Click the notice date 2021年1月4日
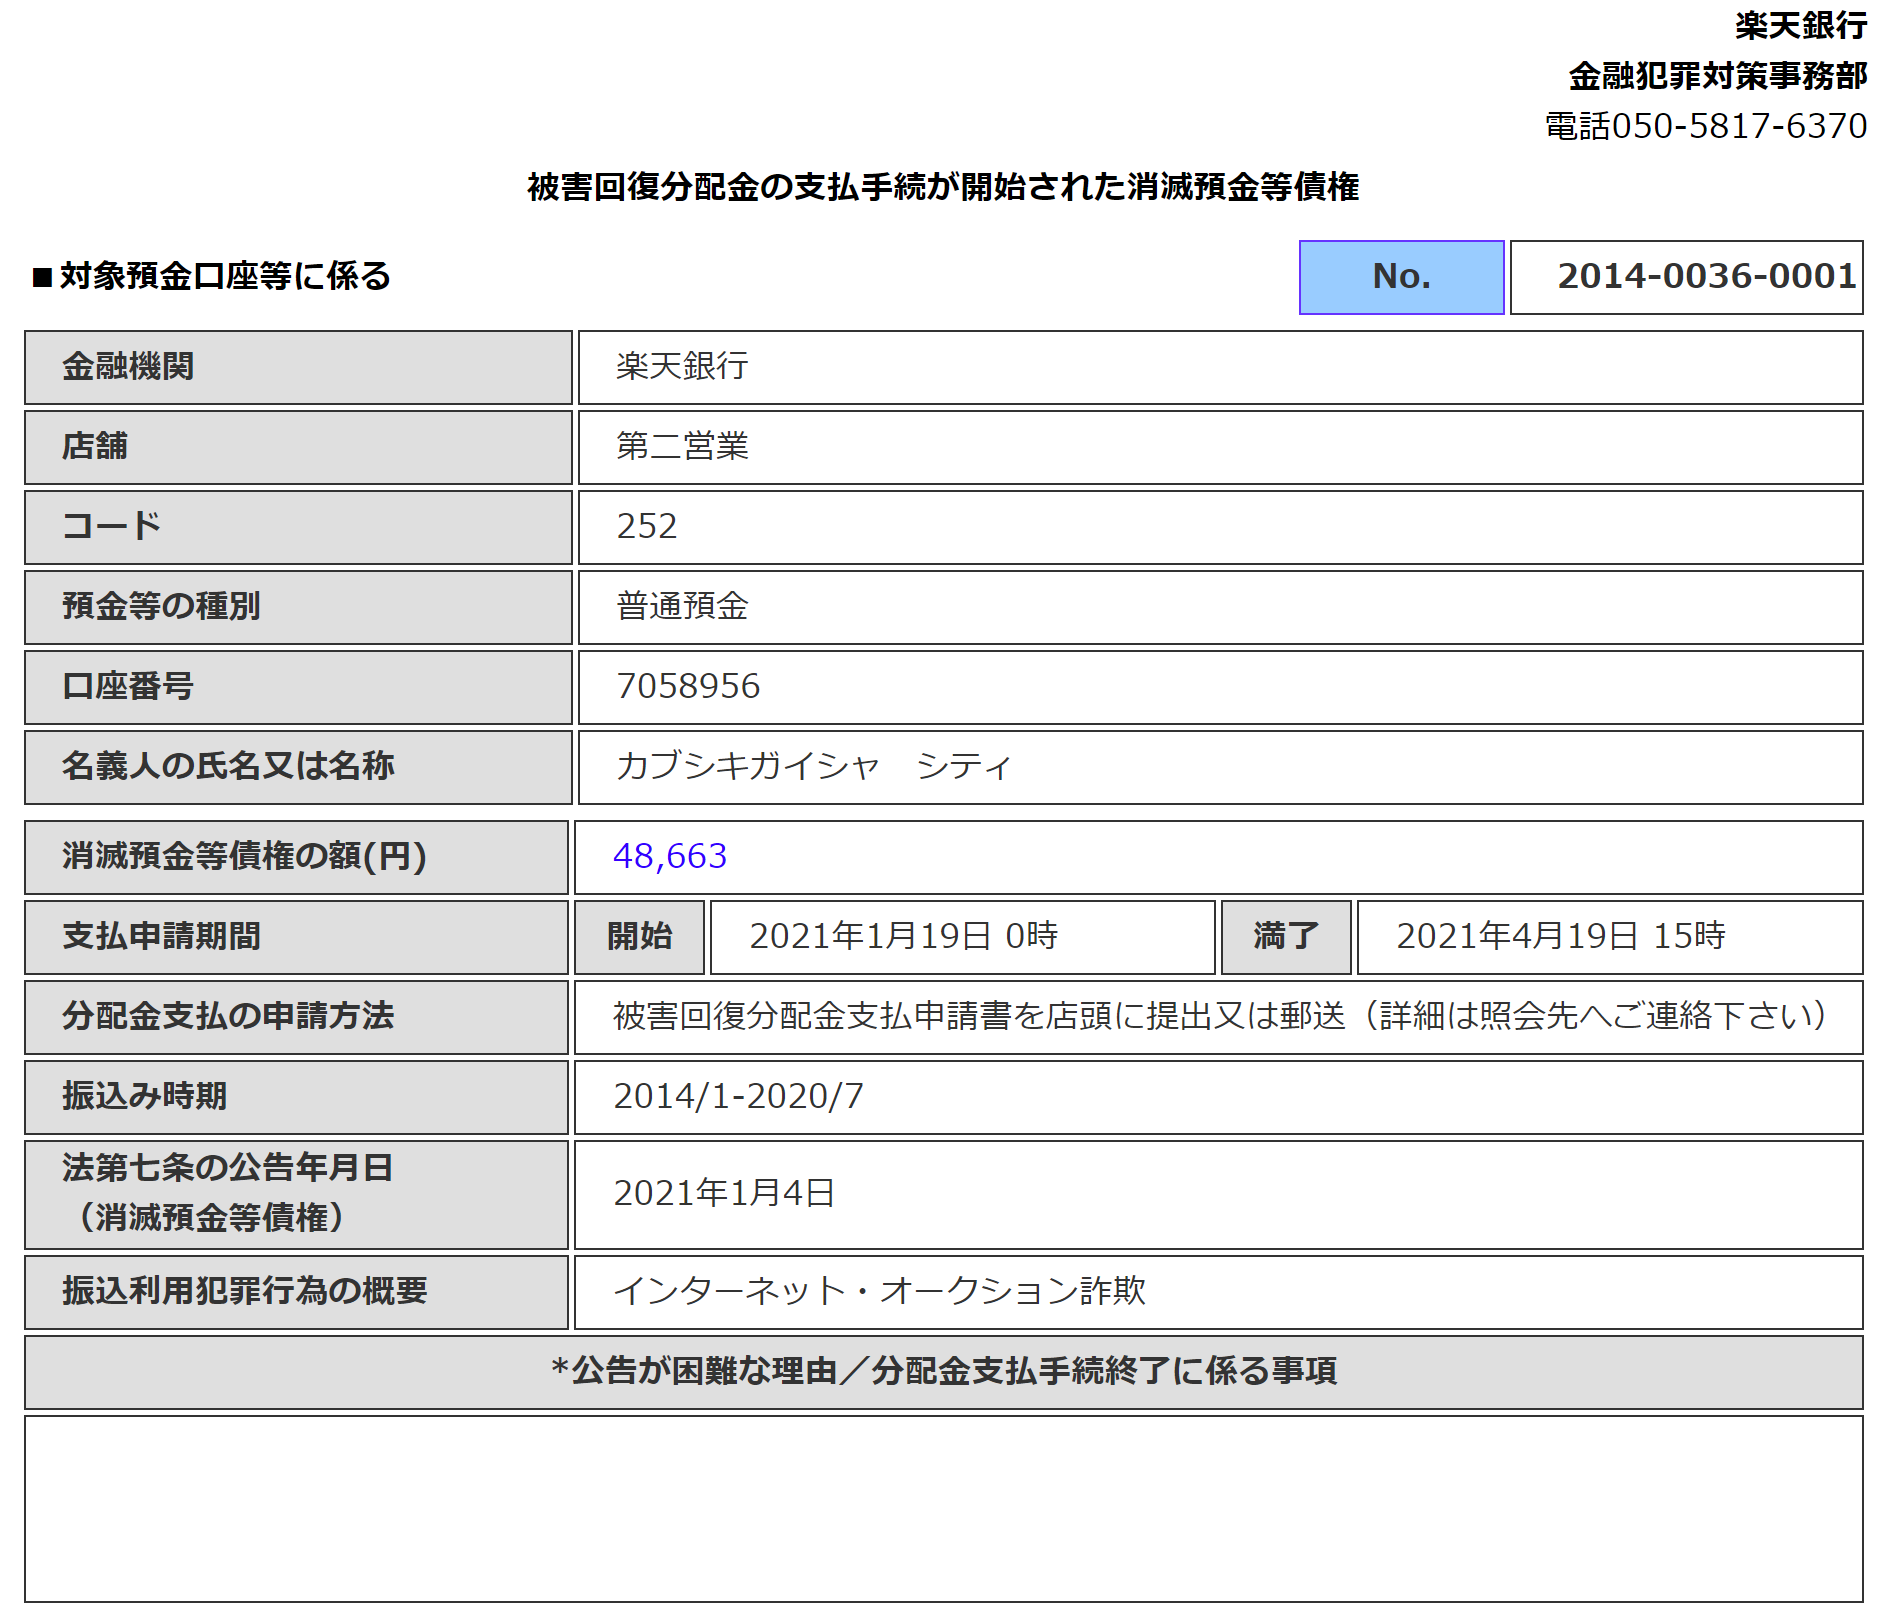The width and height of the screenshot is (1881, 1614). tap(724, 1193)
